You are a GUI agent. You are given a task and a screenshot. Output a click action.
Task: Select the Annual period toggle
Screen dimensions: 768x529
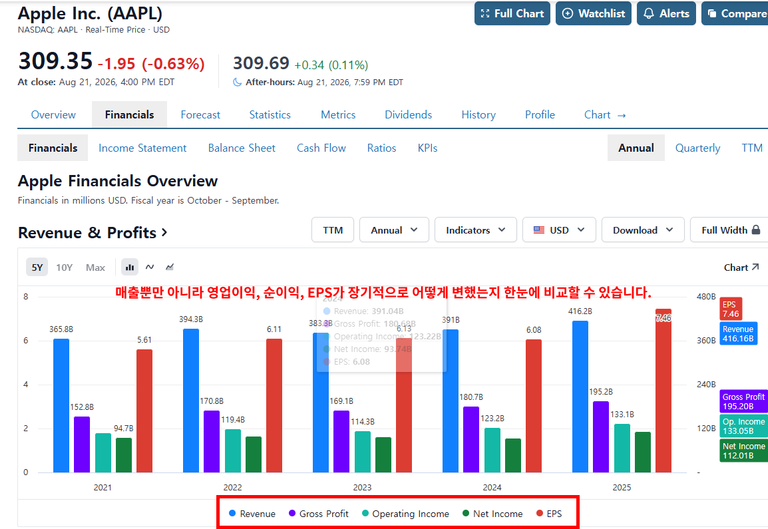(636, 148)
